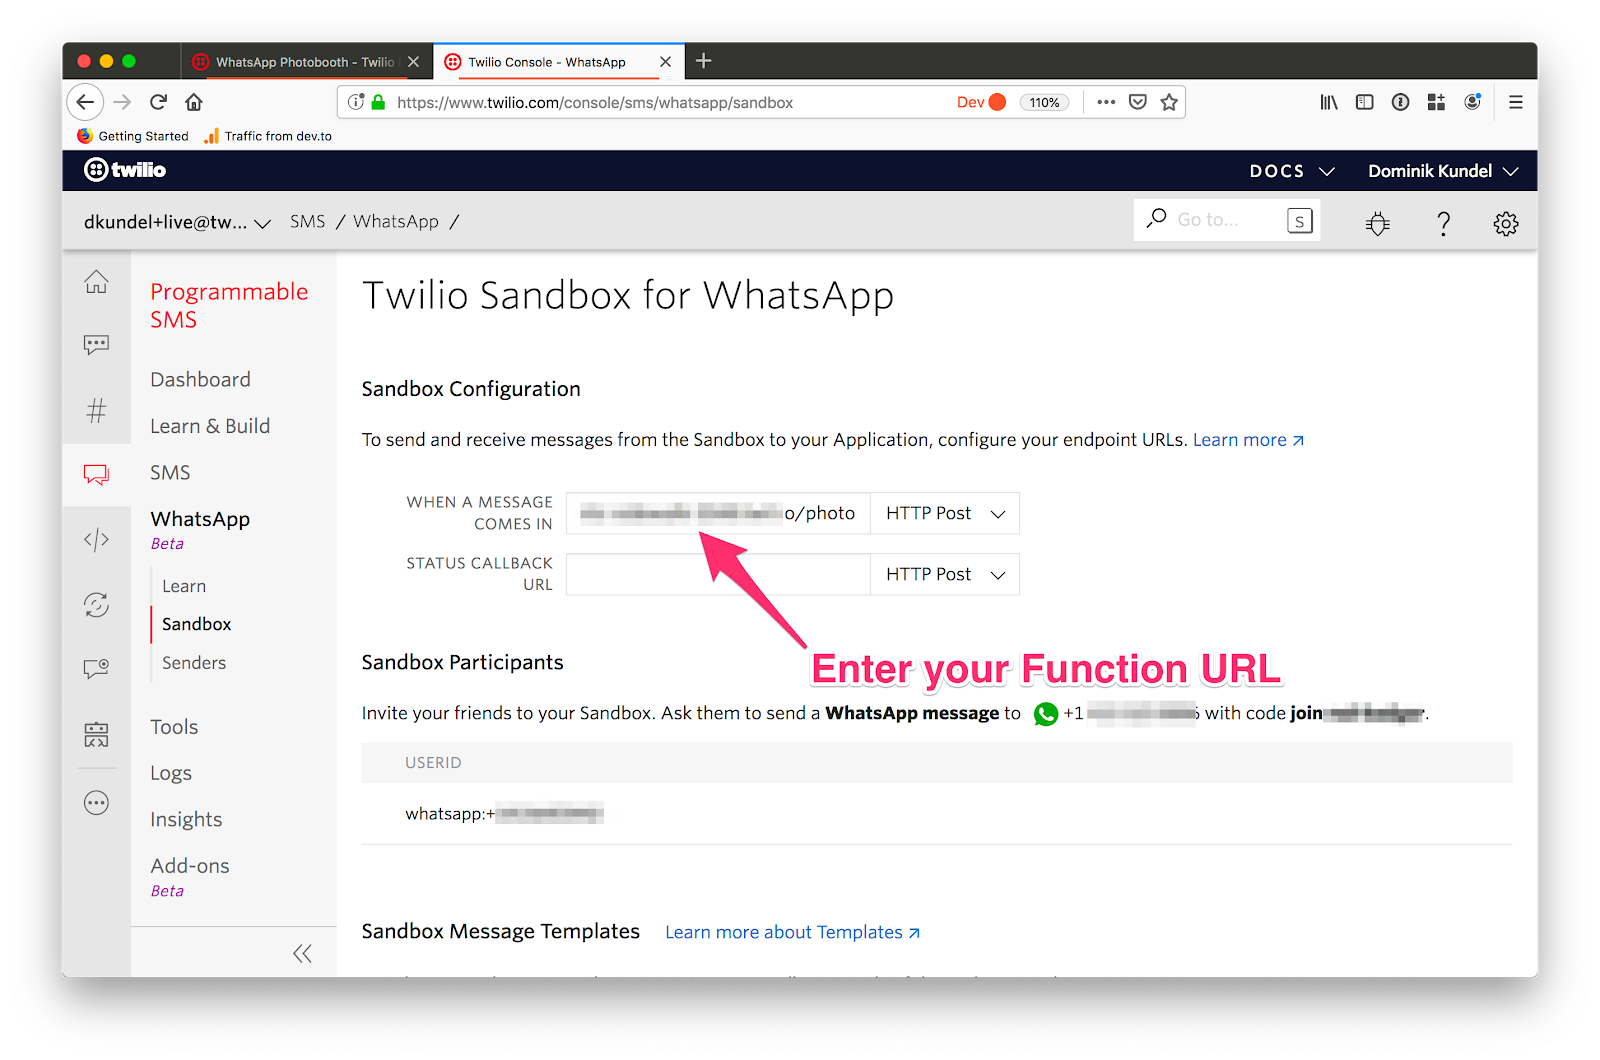Follow the Learn more link

[1248, 440]
